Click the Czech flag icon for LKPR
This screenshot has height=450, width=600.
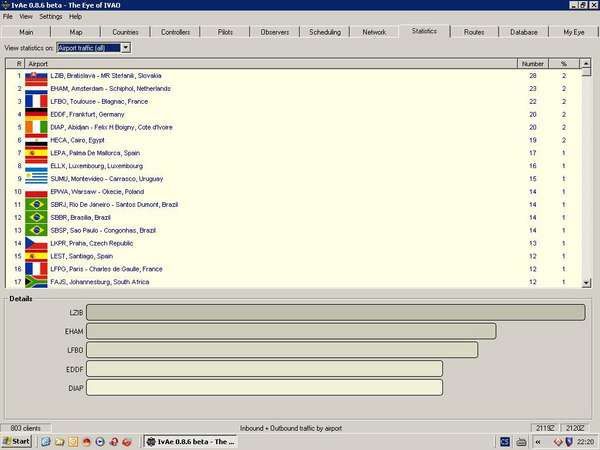[x=36, y=244]
